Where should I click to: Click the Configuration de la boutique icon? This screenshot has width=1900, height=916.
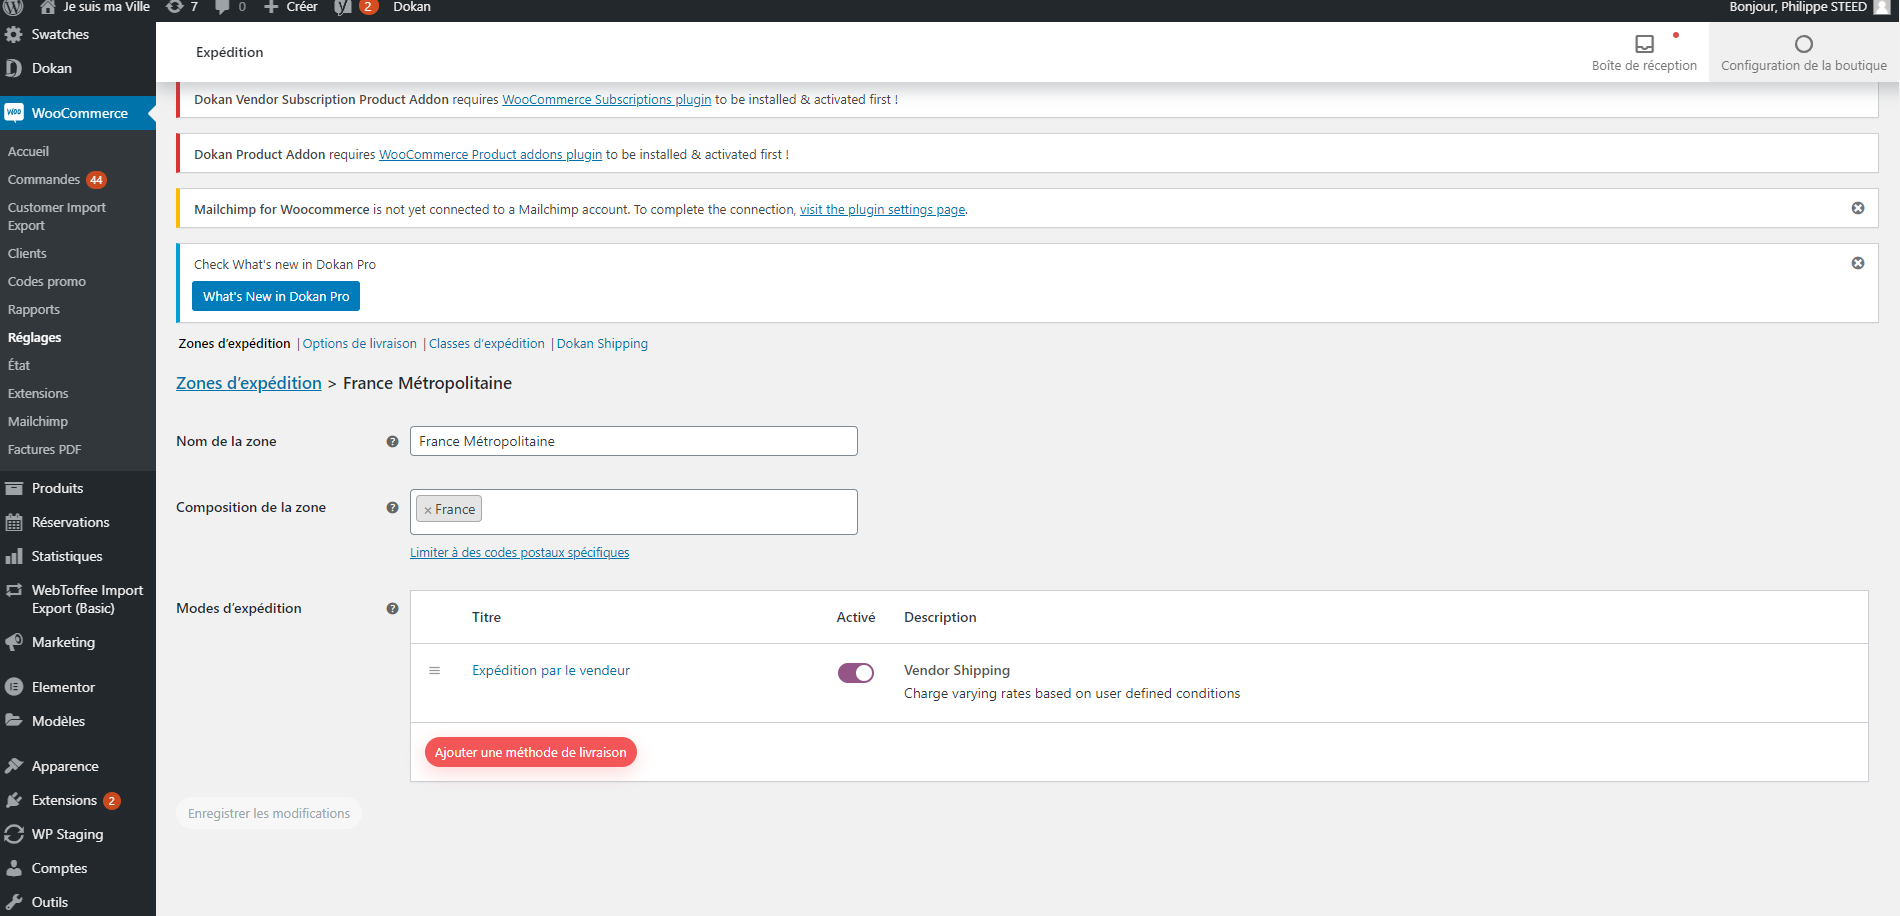[1803, 44]
